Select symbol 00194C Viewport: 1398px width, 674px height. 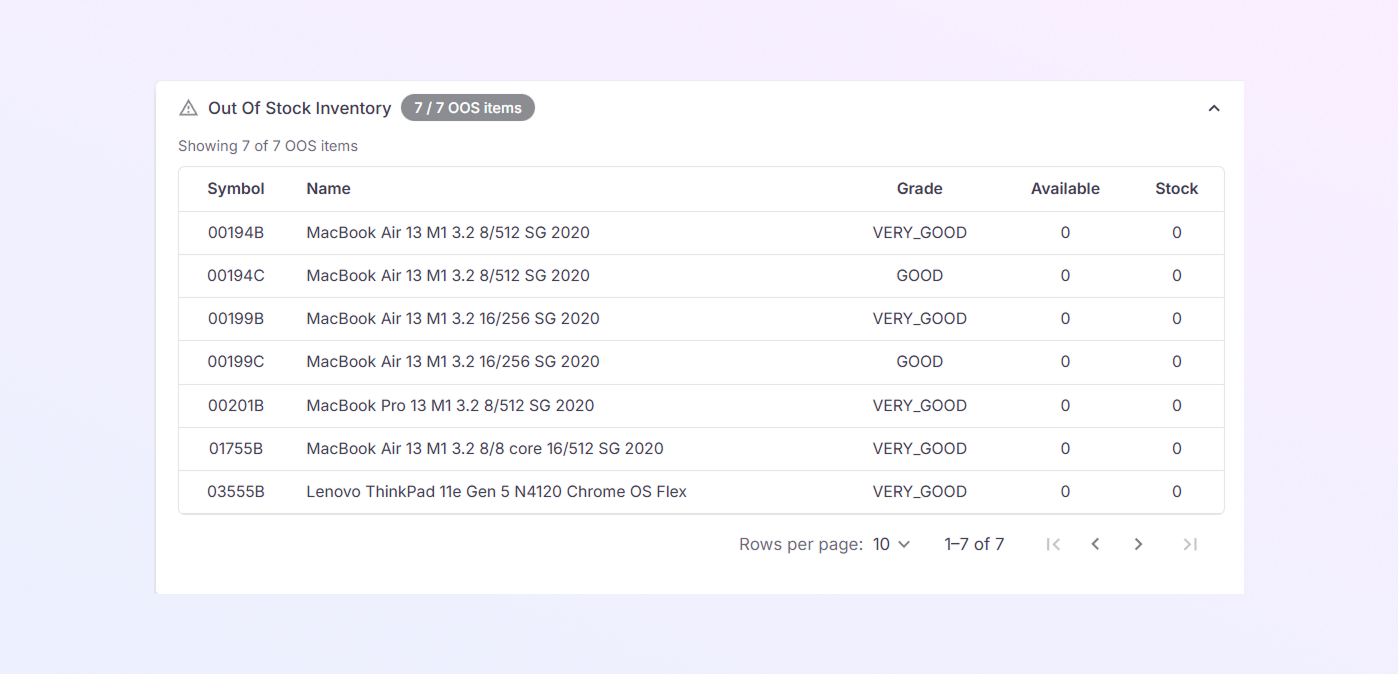tap(236, 276)
